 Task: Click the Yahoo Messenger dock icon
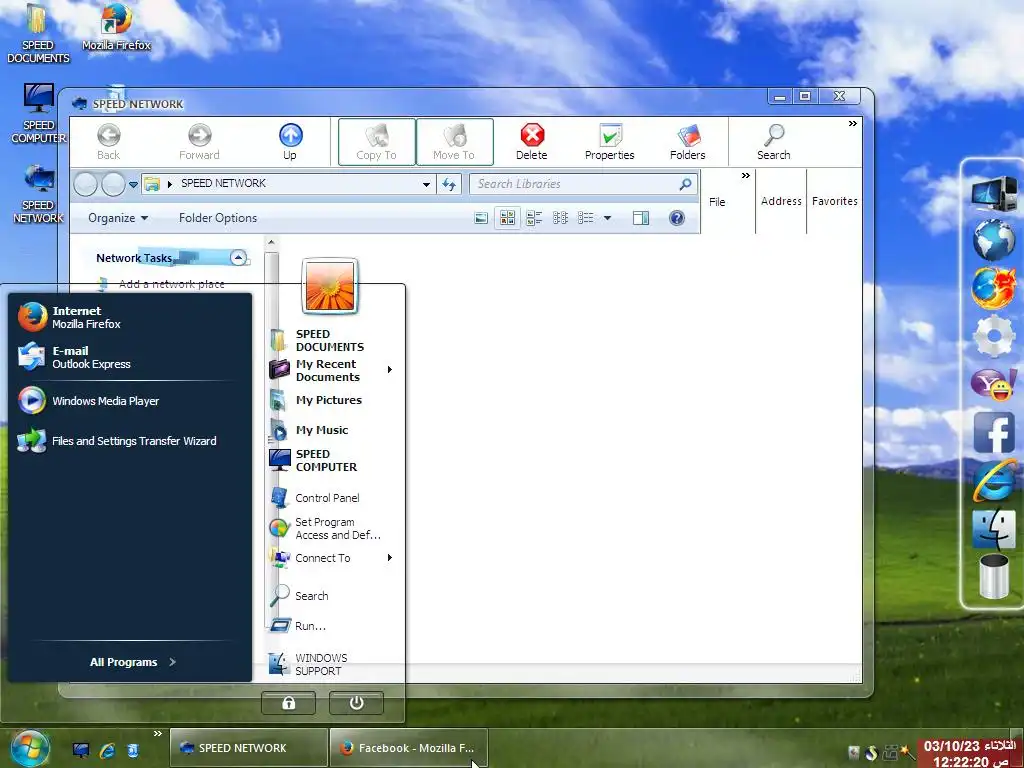click(x=994, y=384)
